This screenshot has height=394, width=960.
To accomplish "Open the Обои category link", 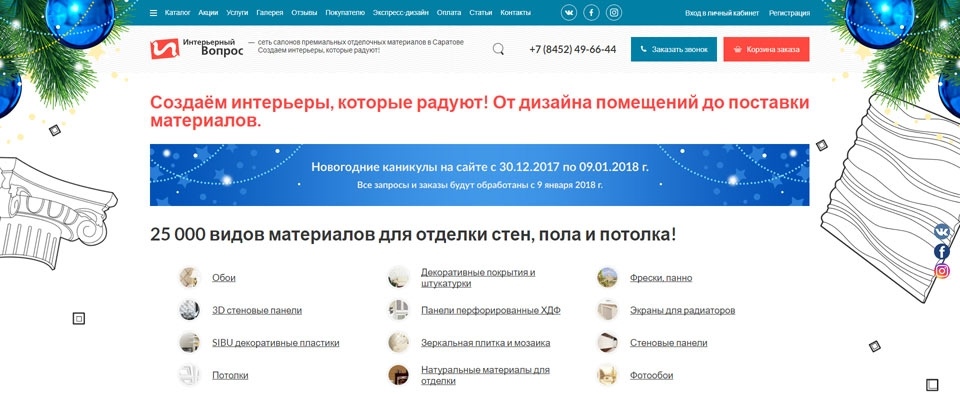I will (x=224, y=278).
